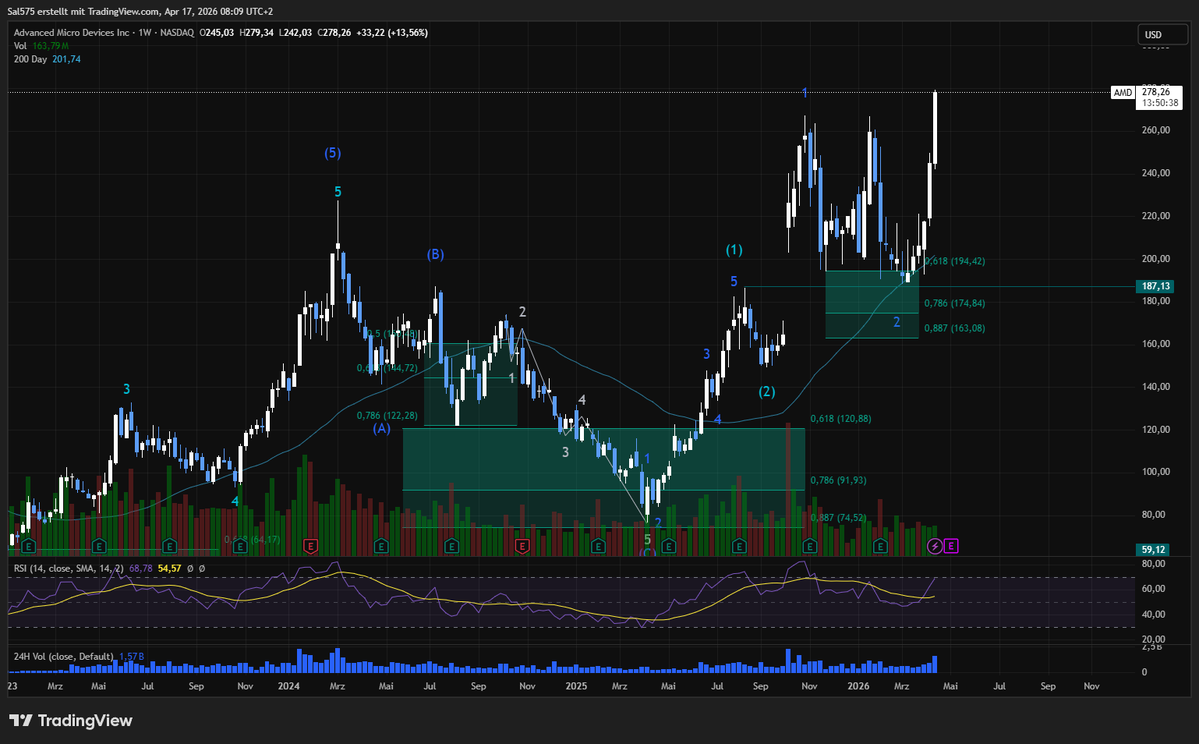1199x744 pixels.
Task: Click the 2026 label on time axis
Action: point(858,686)
